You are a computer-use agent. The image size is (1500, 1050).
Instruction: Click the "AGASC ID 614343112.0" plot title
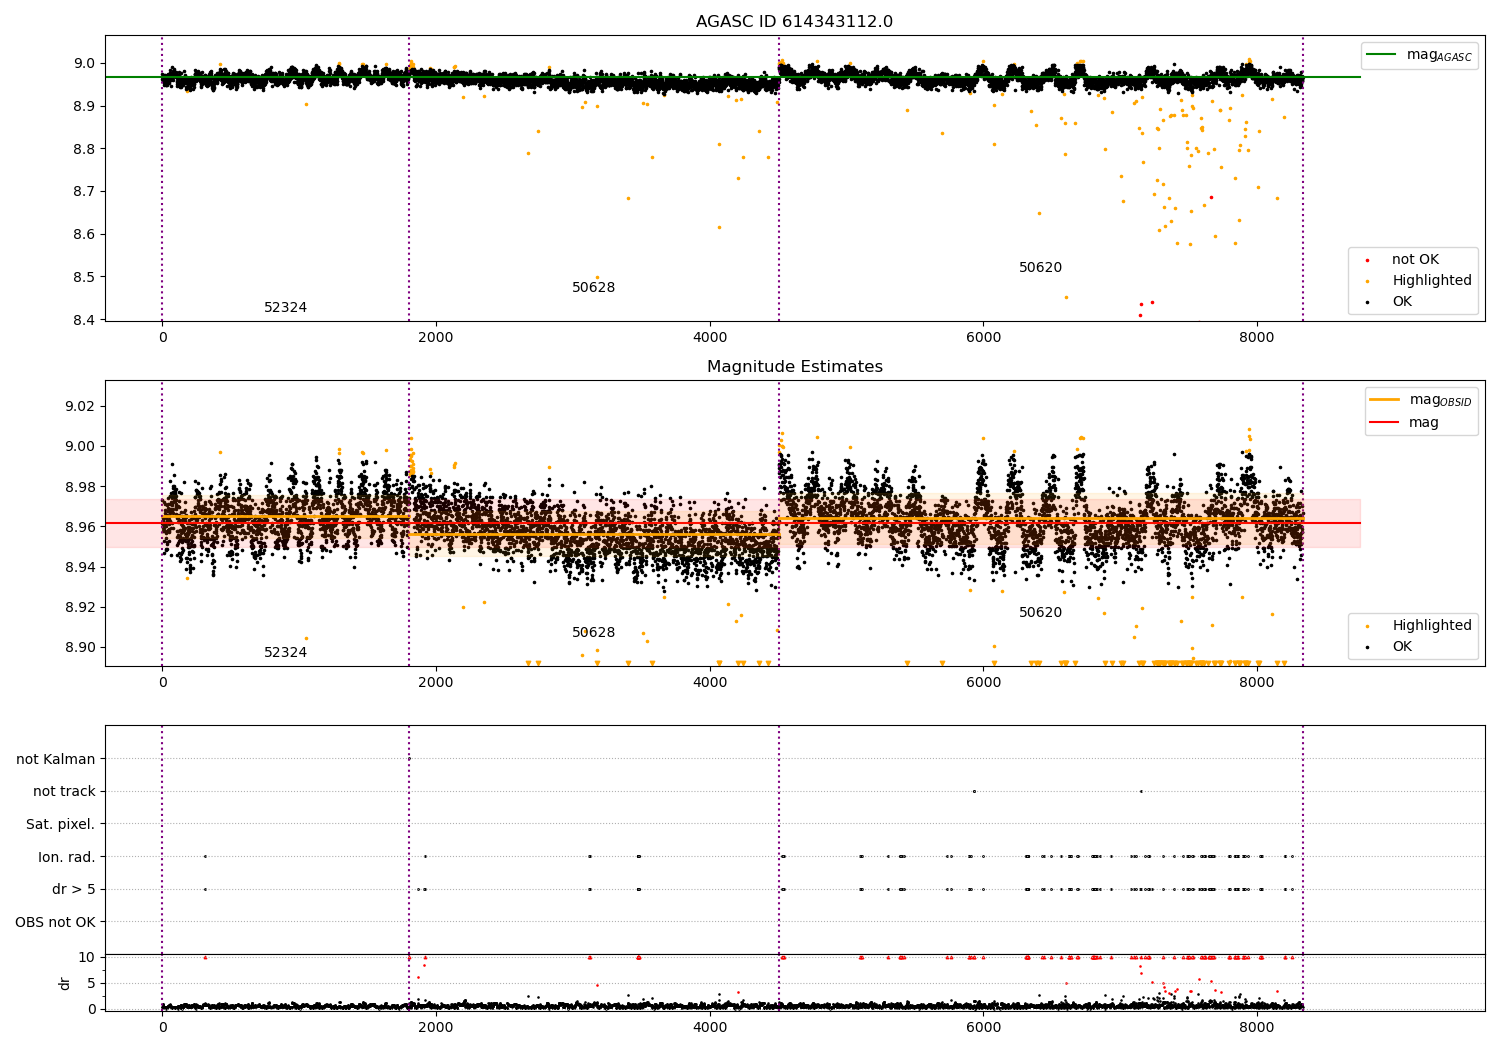(795, 22)
